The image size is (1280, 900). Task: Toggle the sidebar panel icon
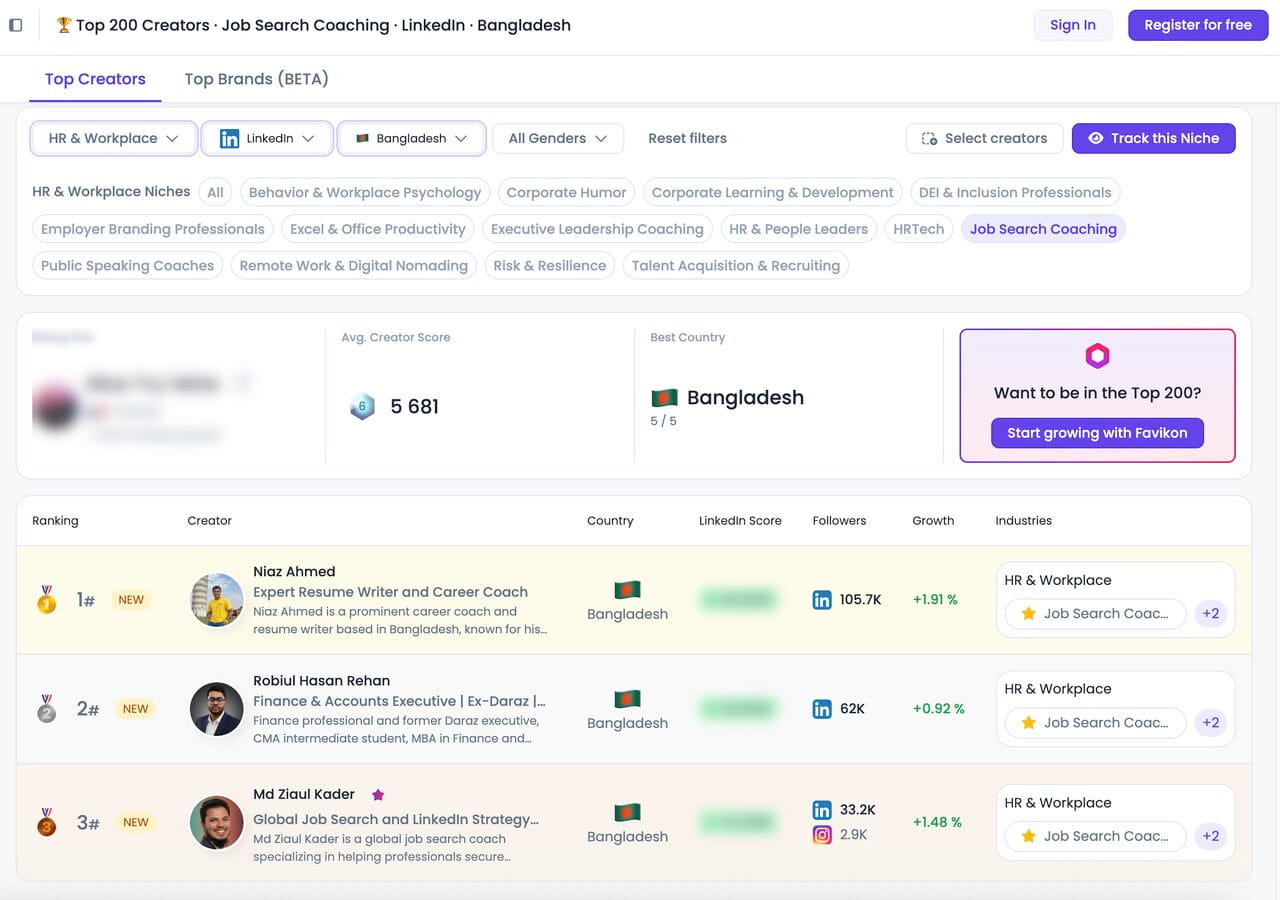[15, 25]
